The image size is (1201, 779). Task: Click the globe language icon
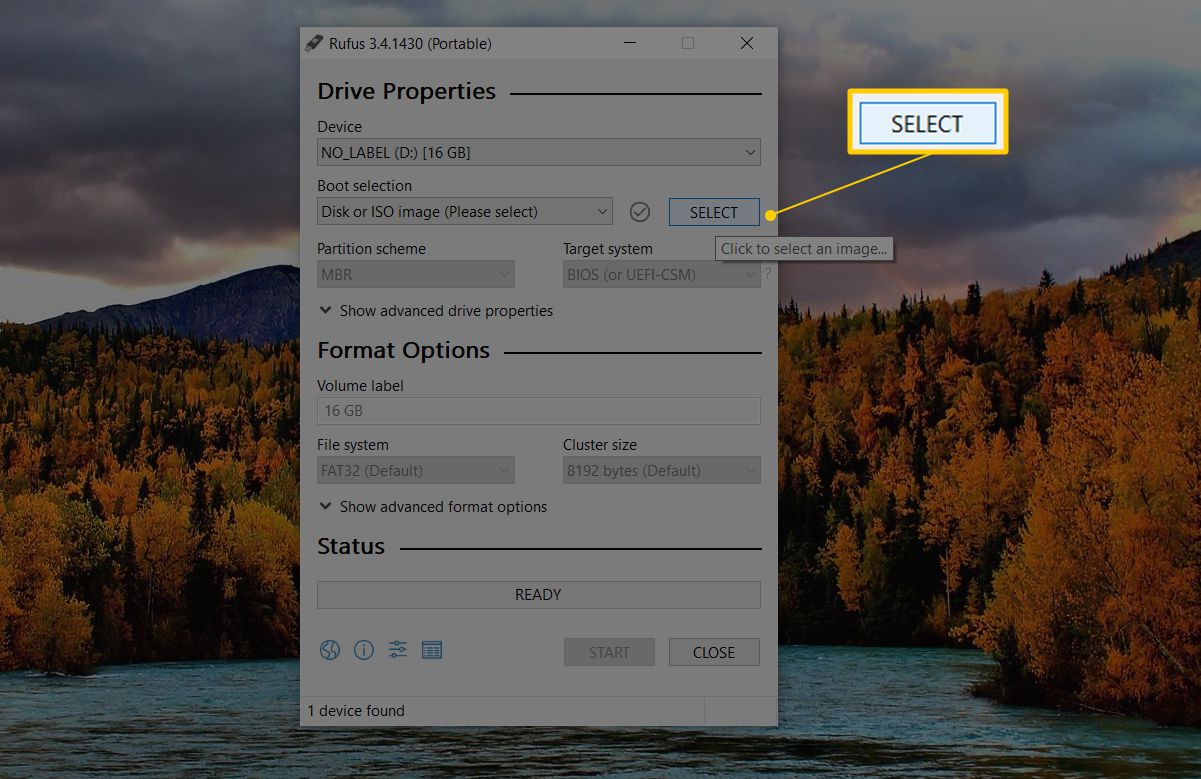[x=330, y=651]
